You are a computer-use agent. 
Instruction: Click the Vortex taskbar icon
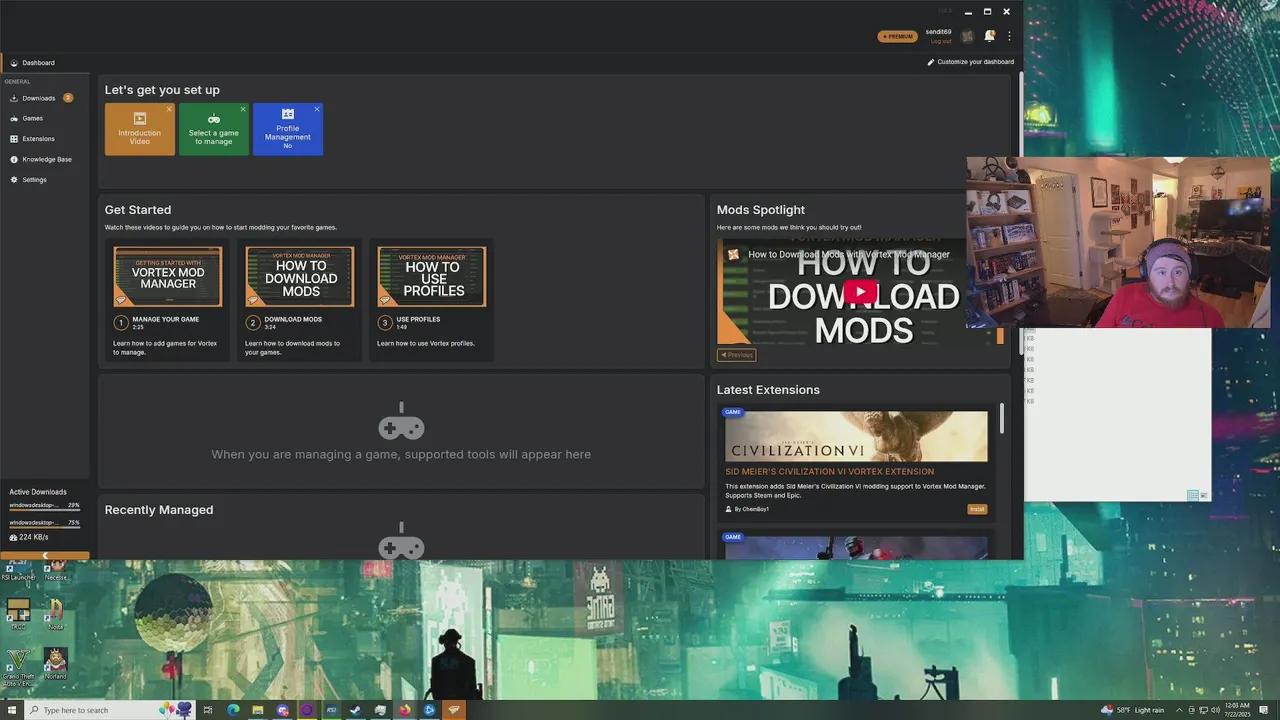(x=454, y=710)
